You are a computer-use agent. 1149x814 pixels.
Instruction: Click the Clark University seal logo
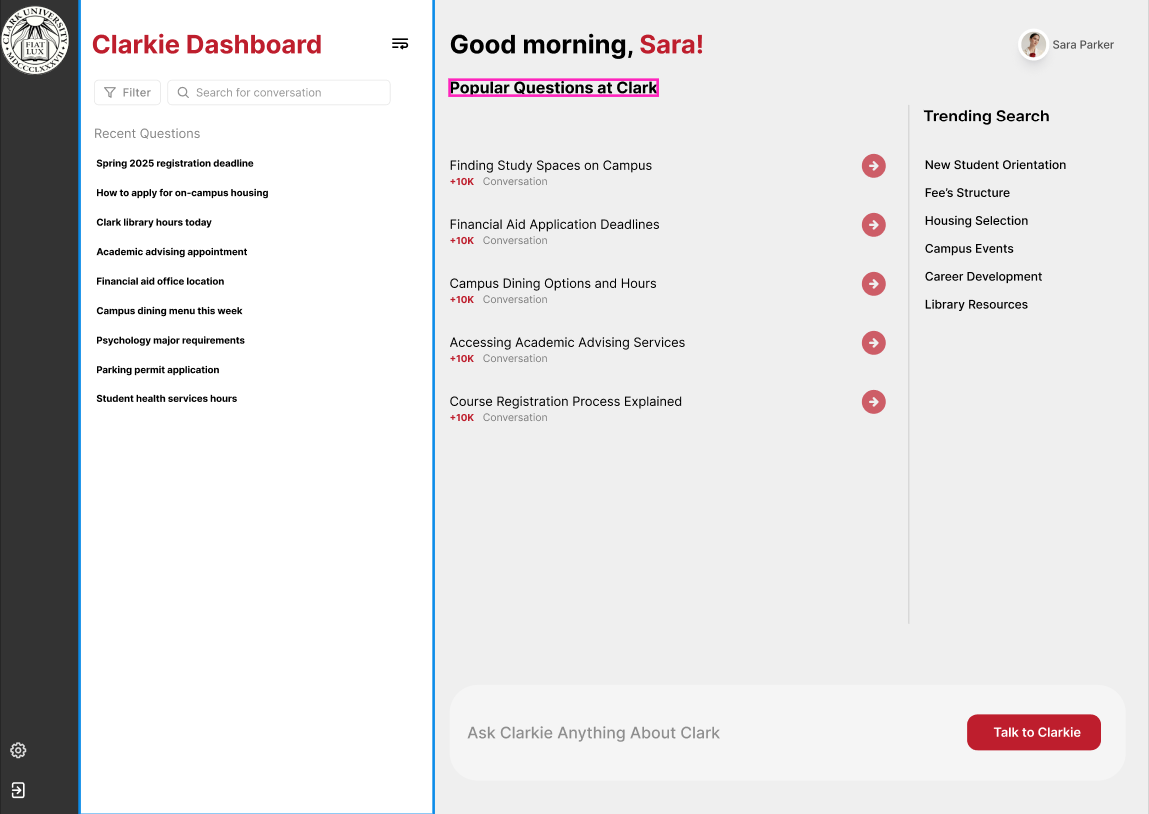[34, 40]
